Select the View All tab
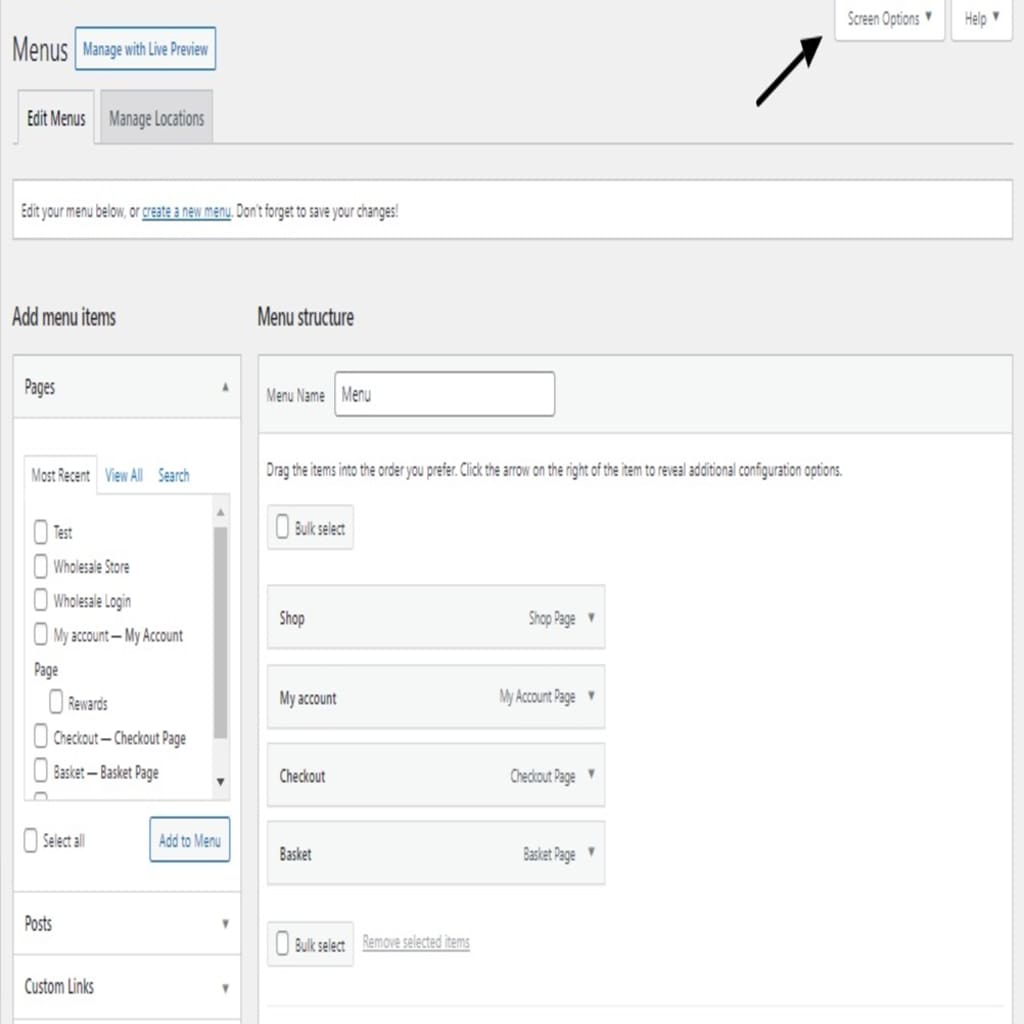Screen dimensions: 1024x1024 124,475
